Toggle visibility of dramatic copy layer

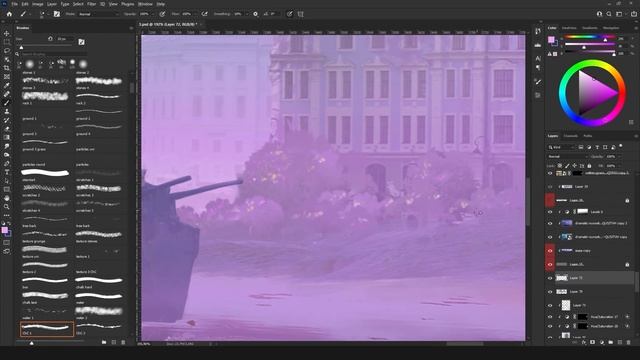(550, 237)
